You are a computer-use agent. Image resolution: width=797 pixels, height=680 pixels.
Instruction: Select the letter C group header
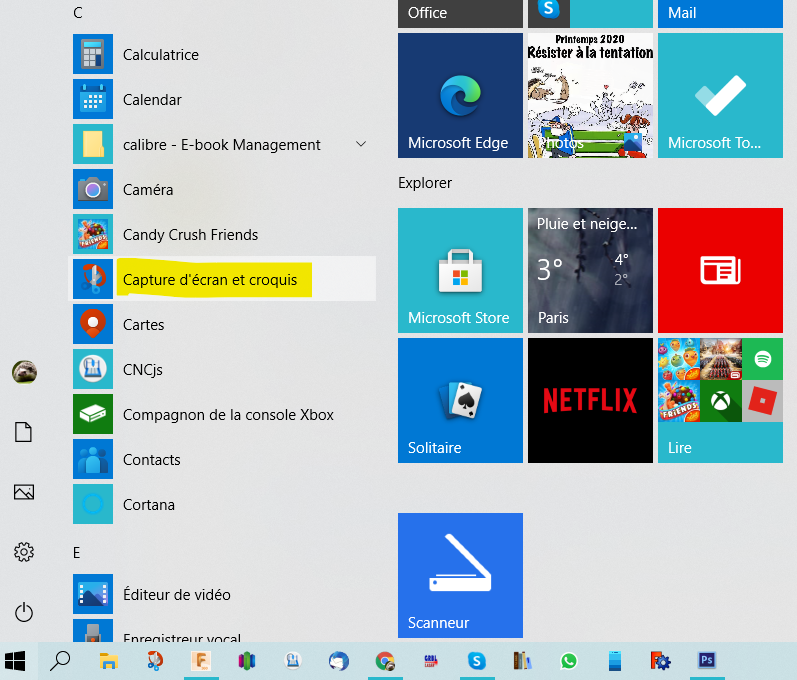coord(78,13)
